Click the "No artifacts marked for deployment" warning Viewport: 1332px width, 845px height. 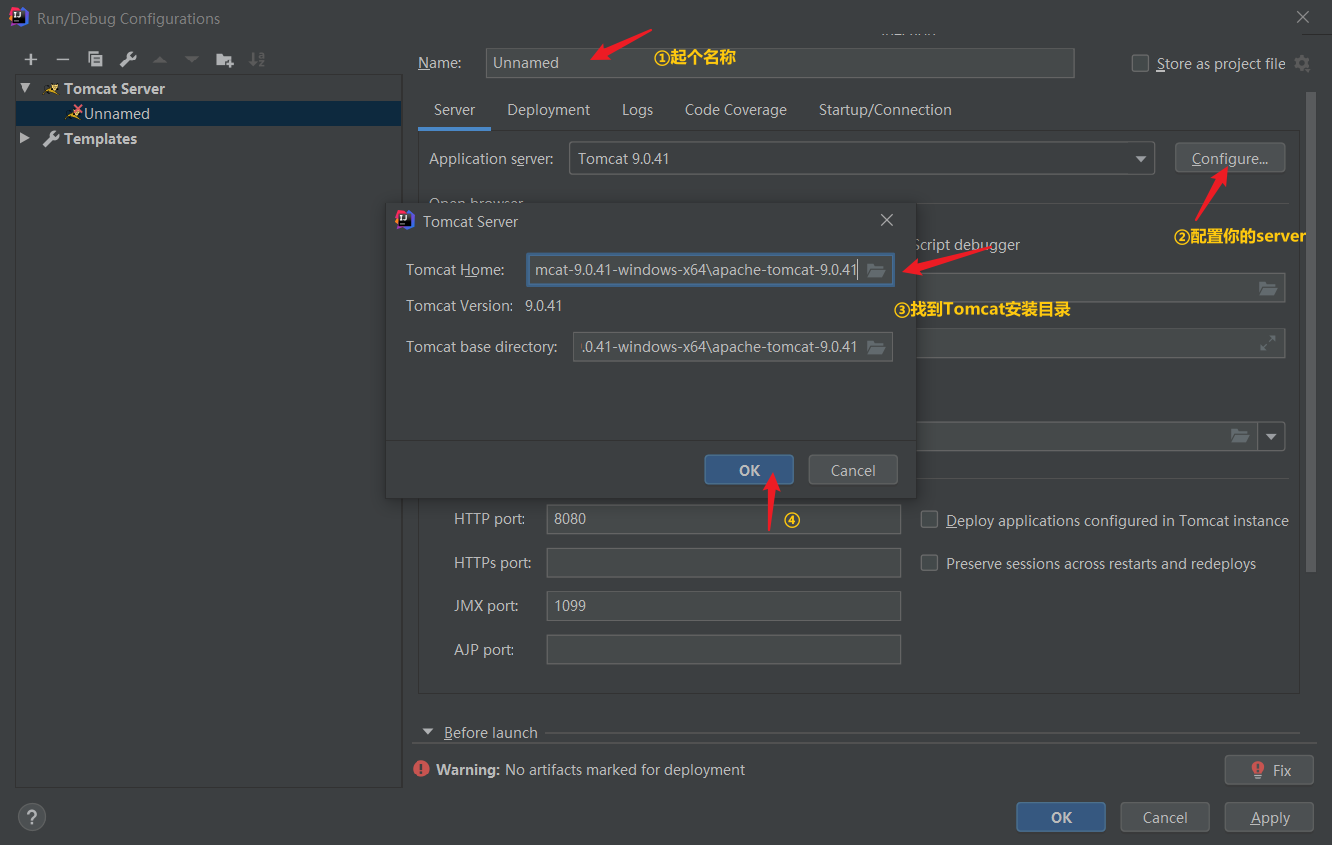(625, 770)
